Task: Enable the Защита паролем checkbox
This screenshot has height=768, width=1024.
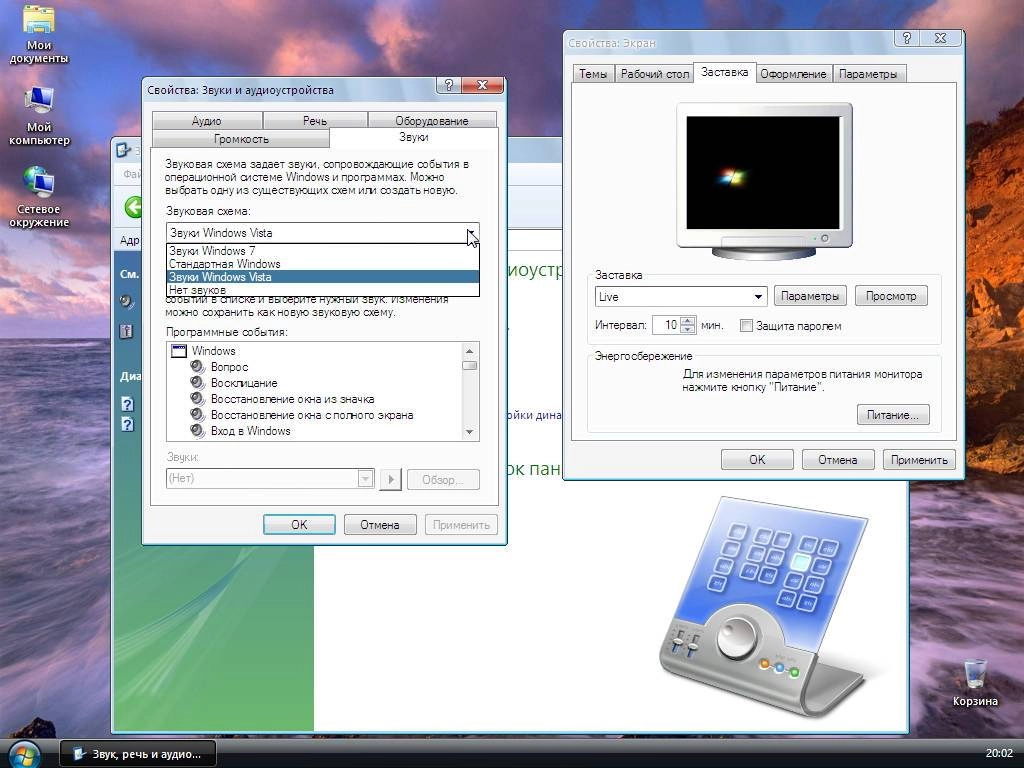Action: [x=746, y=325]
